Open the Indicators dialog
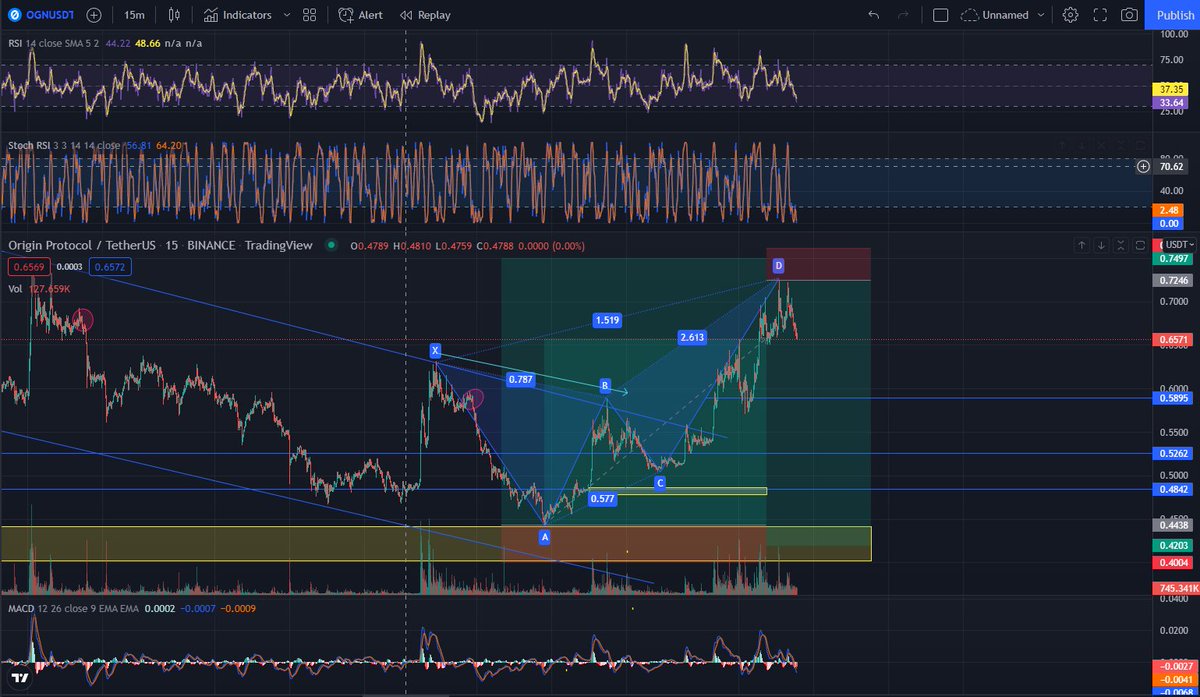Screen dimensions: 1200x697 (x=236, y=15)
